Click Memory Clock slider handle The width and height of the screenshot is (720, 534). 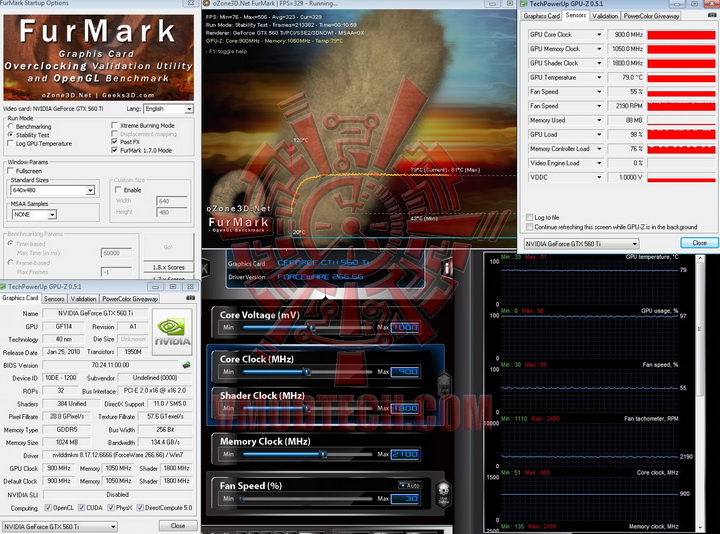click(x=323, y=455)
